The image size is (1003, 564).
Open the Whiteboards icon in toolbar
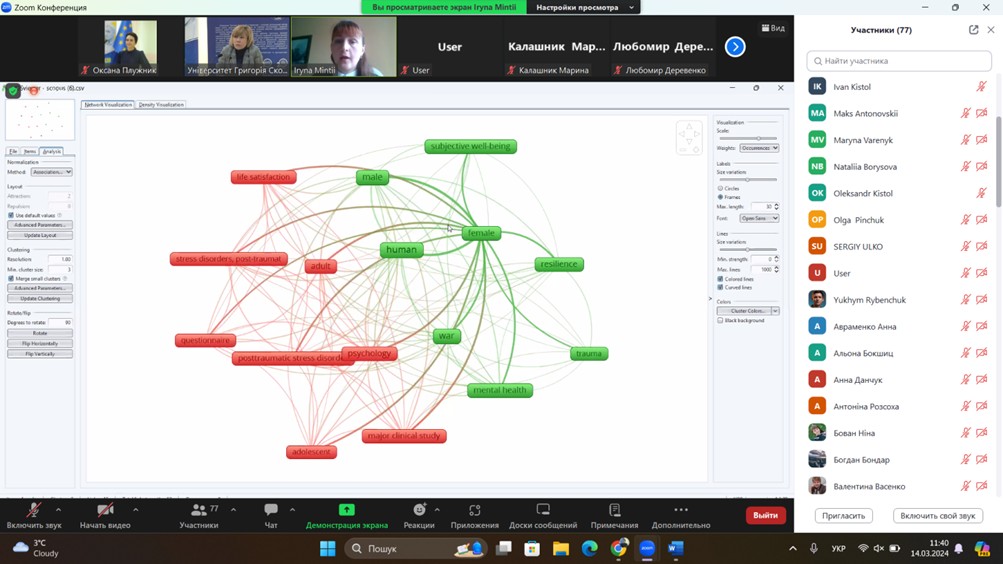(x=543, y=510)
